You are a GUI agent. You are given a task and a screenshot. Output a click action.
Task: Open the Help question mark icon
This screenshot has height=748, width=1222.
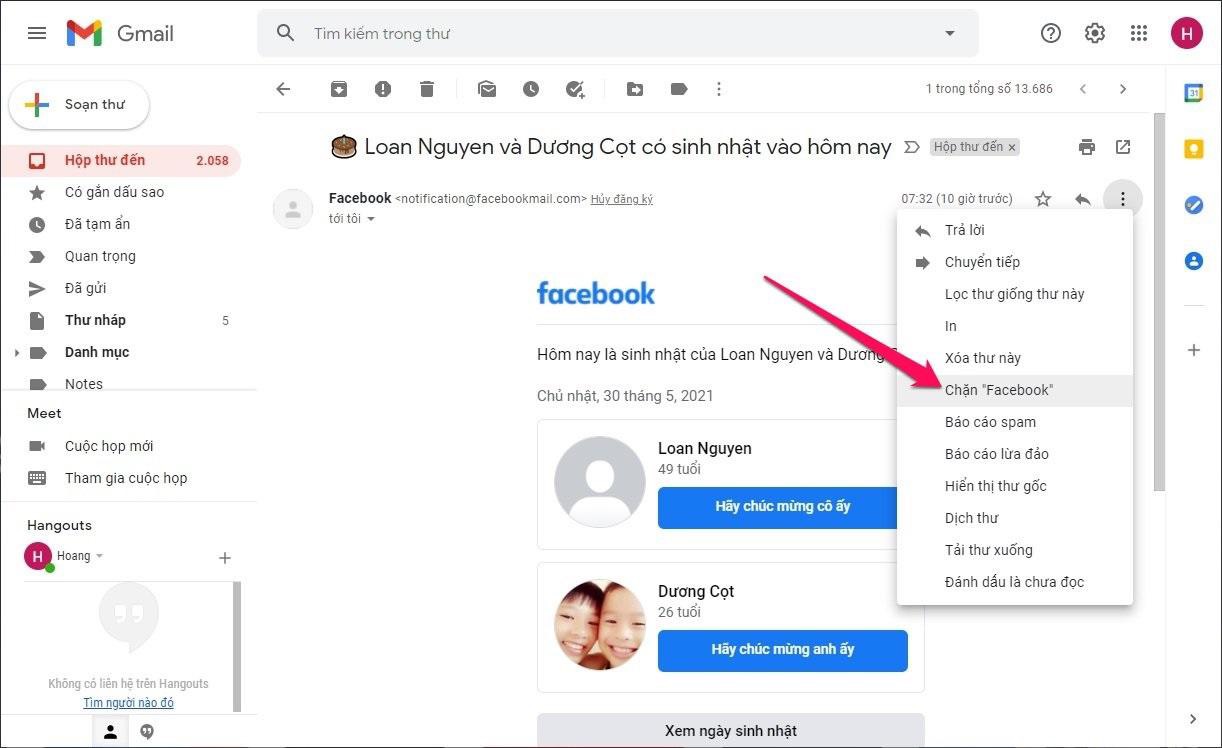(x=1051, y=33)
